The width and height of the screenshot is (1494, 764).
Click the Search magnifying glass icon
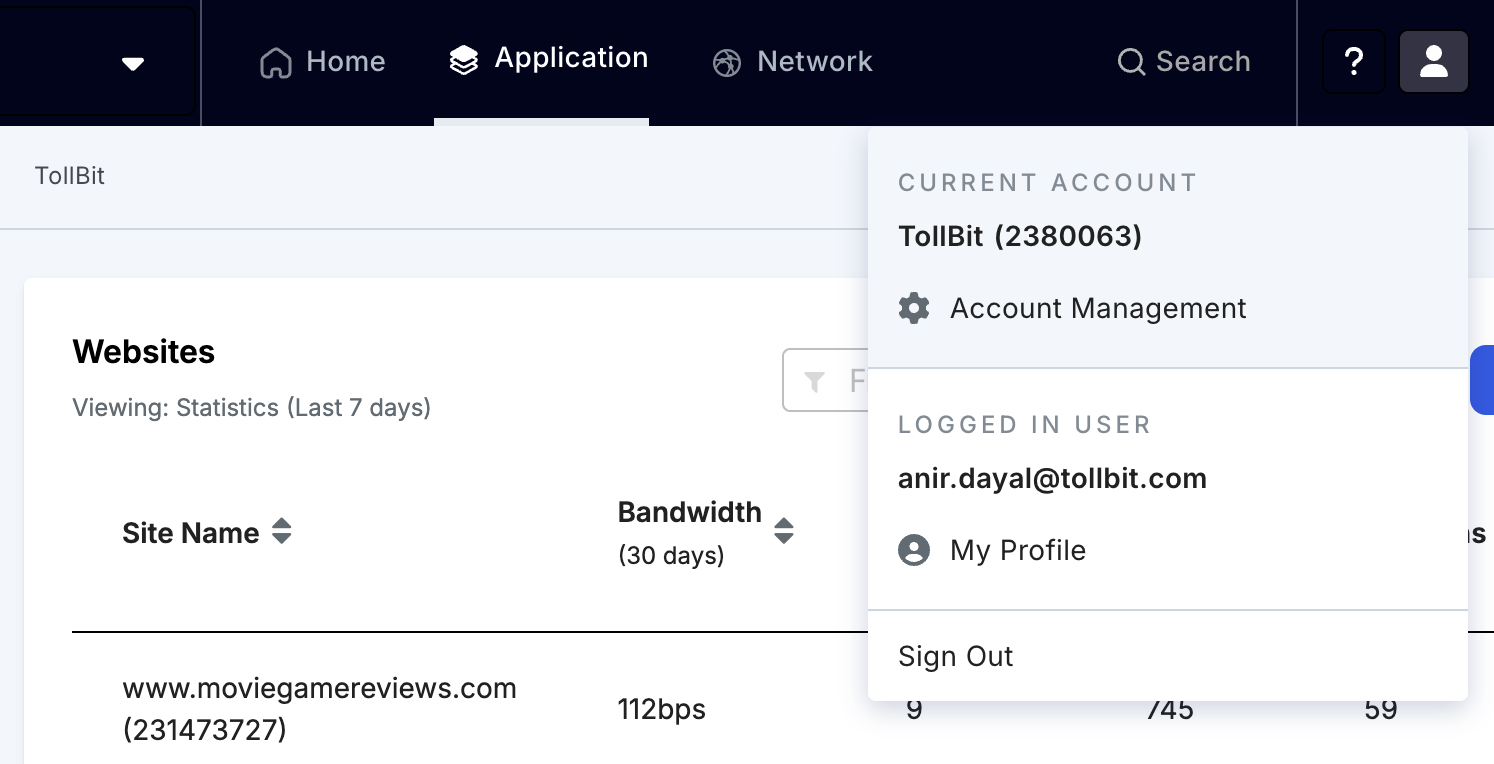click(x=1131, y=63)
